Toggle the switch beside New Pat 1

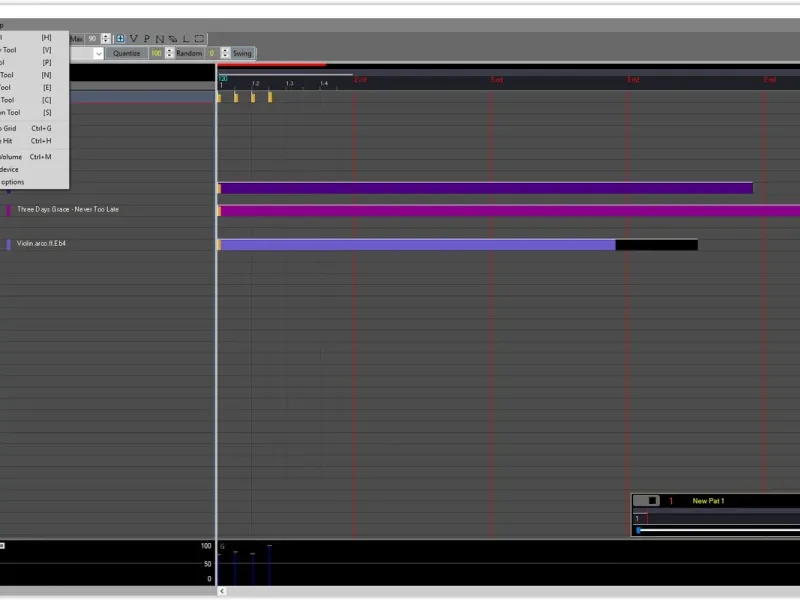[x=646, y=501]
